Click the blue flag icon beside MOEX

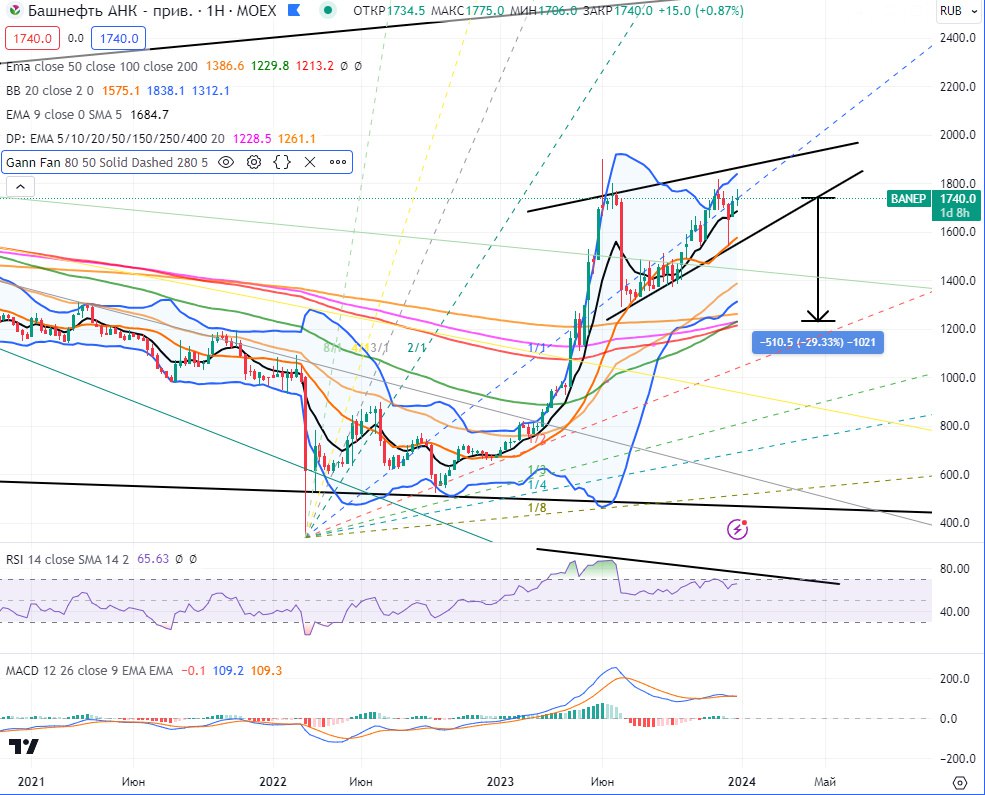click(x=293, y=11)
